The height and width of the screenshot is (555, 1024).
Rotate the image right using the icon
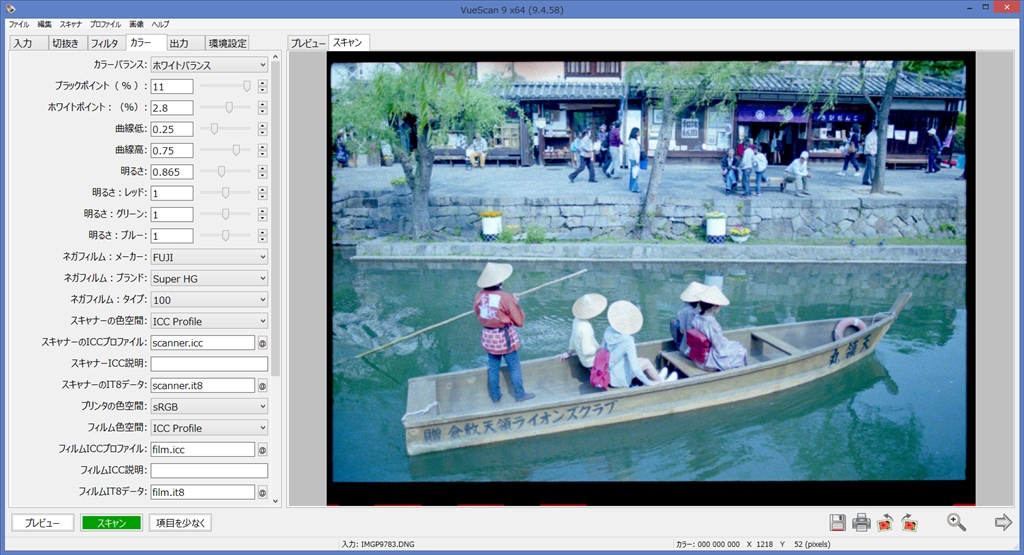pos(909,522)
